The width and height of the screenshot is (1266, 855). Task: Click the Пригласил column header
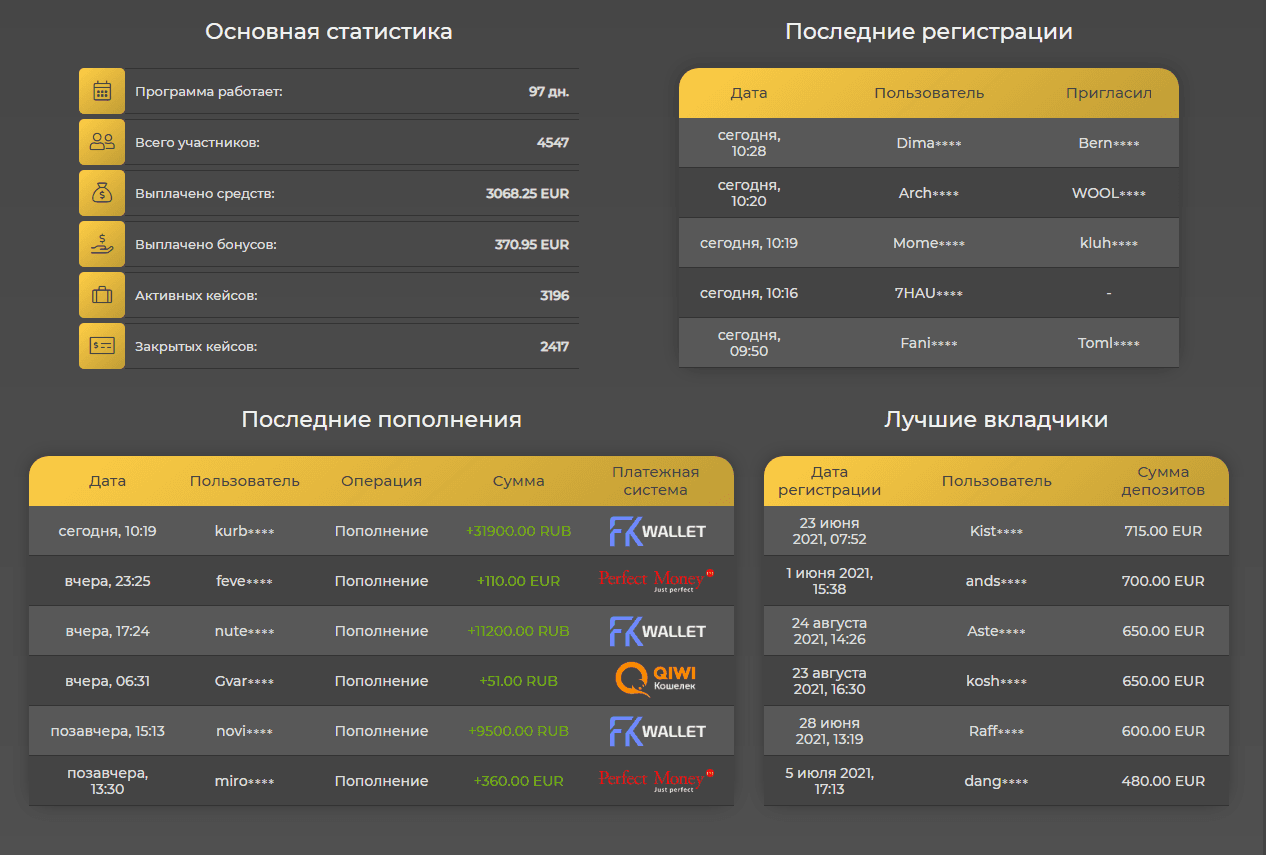1108,93
